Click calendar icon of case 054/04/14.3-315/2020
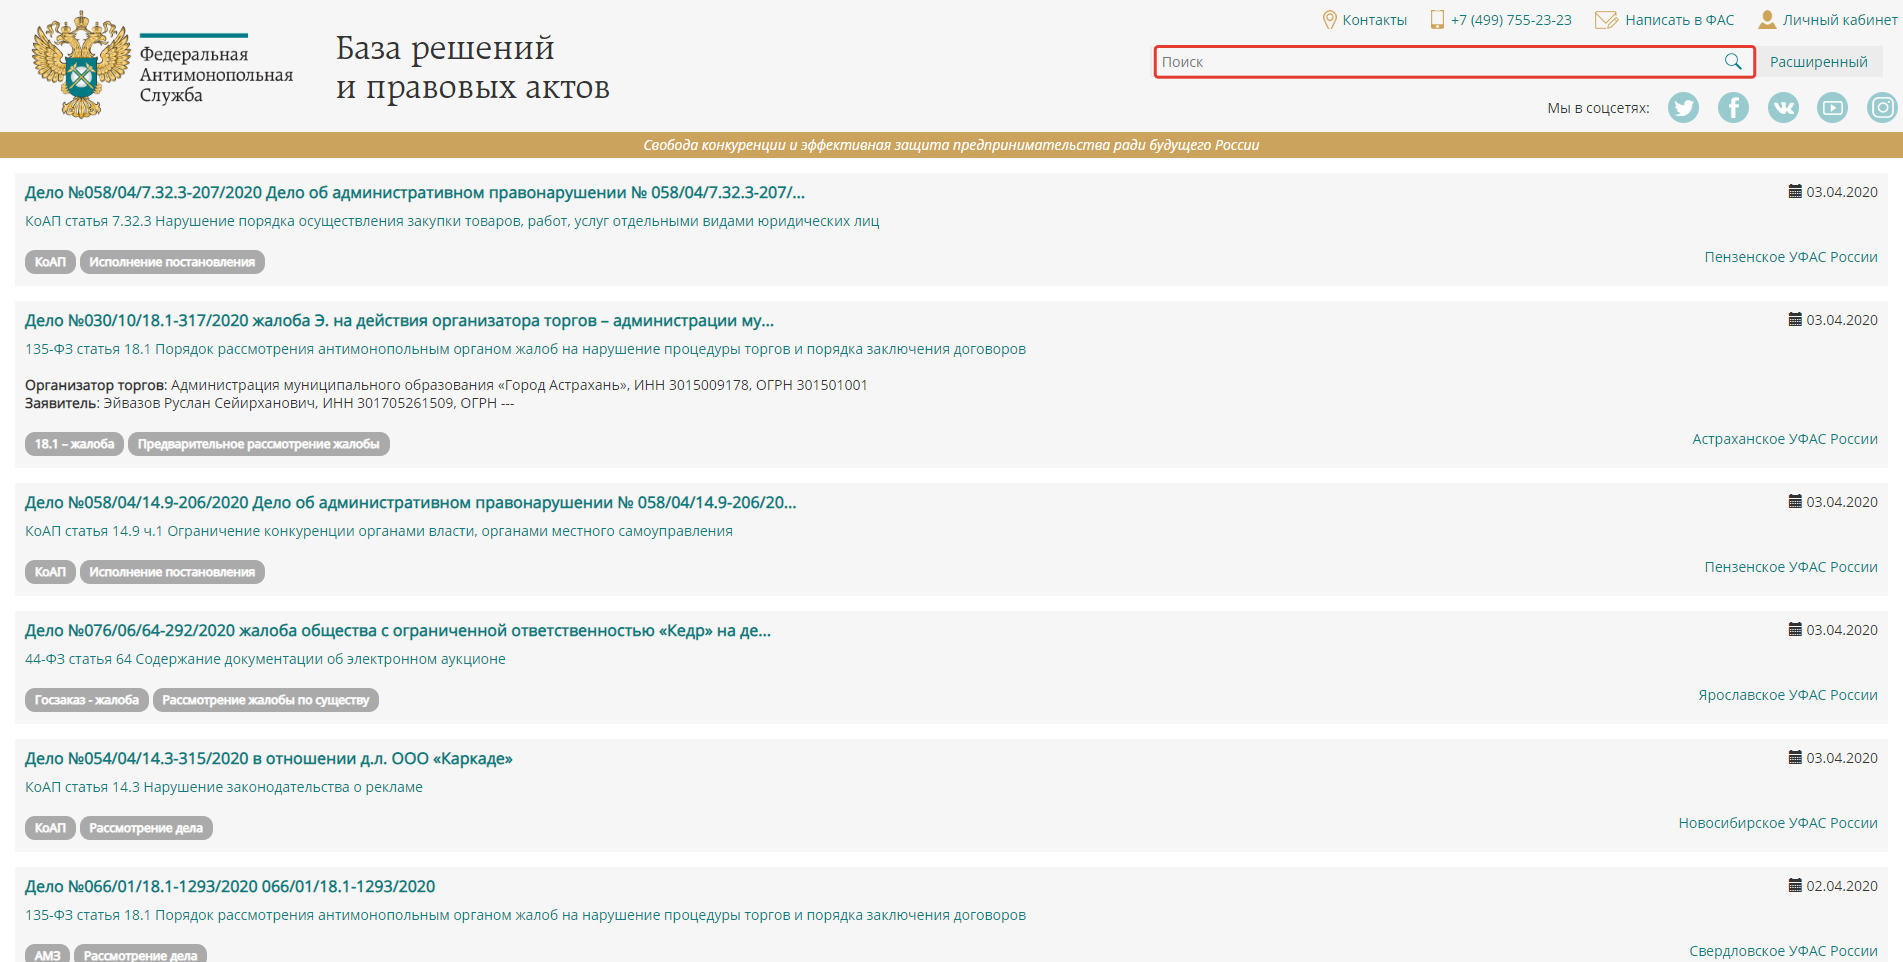The width and height of the screenshot is (1903, 962). pos(1795,757)
